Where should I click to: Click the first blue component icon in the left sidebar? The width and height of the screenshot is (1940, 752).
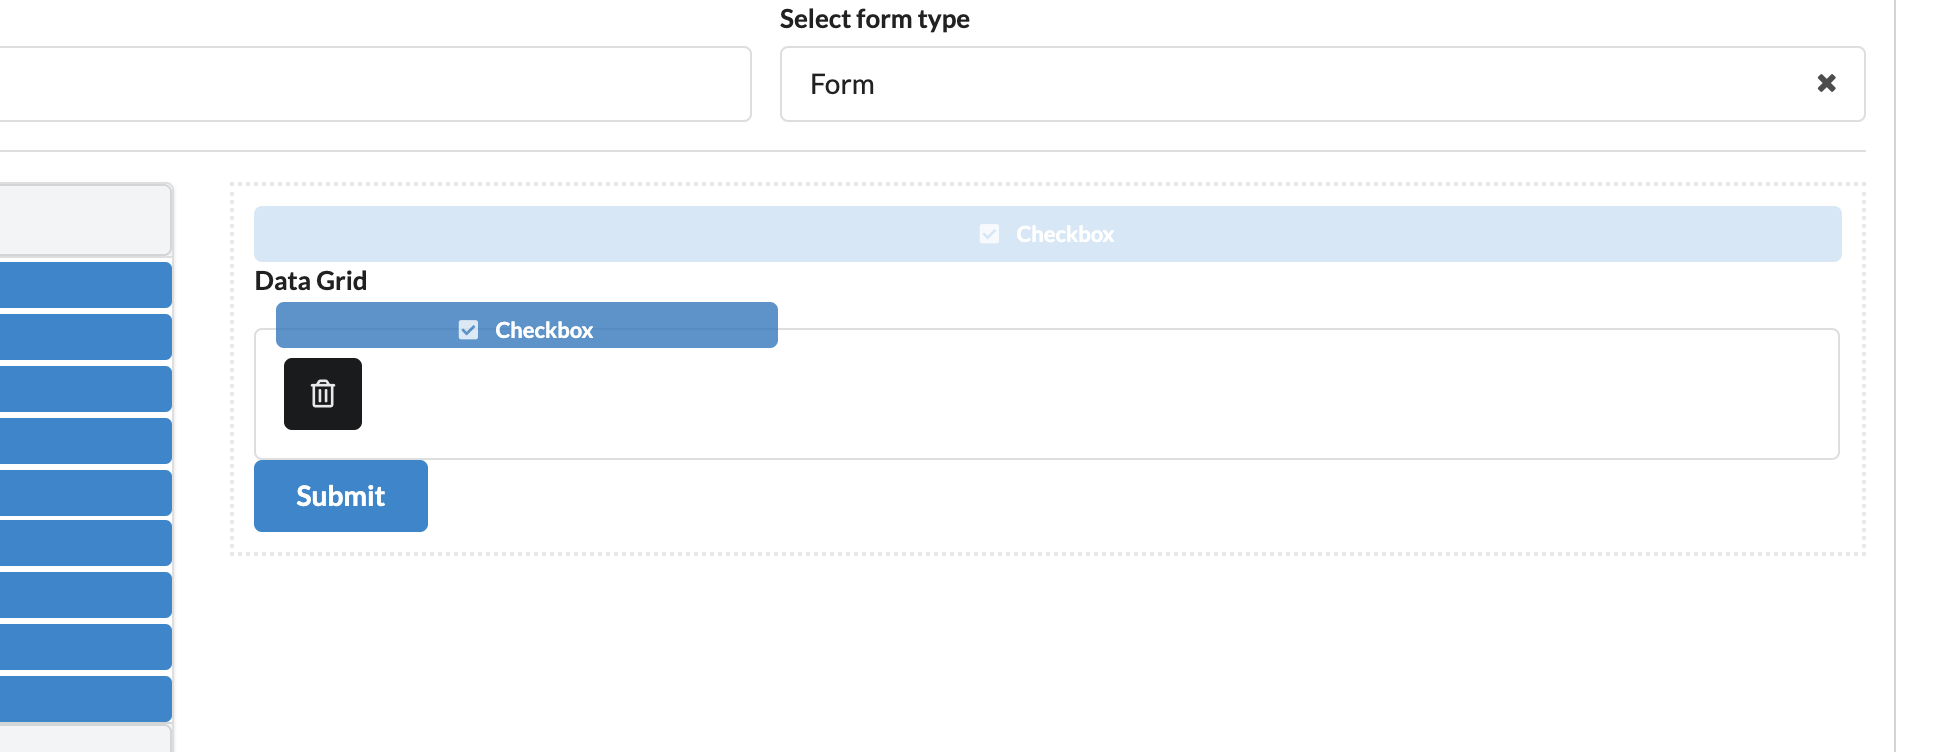tap(86, 285)
